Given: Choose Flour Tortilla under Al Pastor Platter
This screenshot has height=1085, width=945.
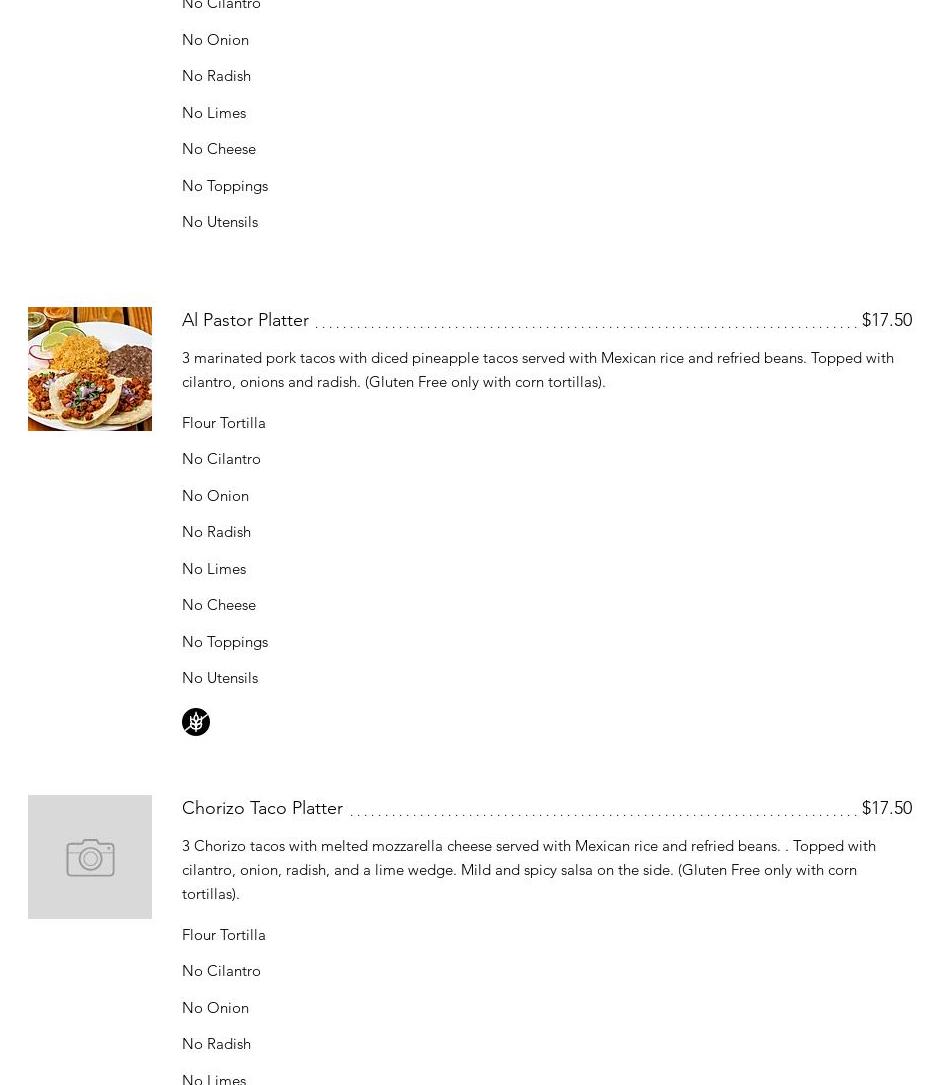Looking at the screenshot, I should point(223,423).
